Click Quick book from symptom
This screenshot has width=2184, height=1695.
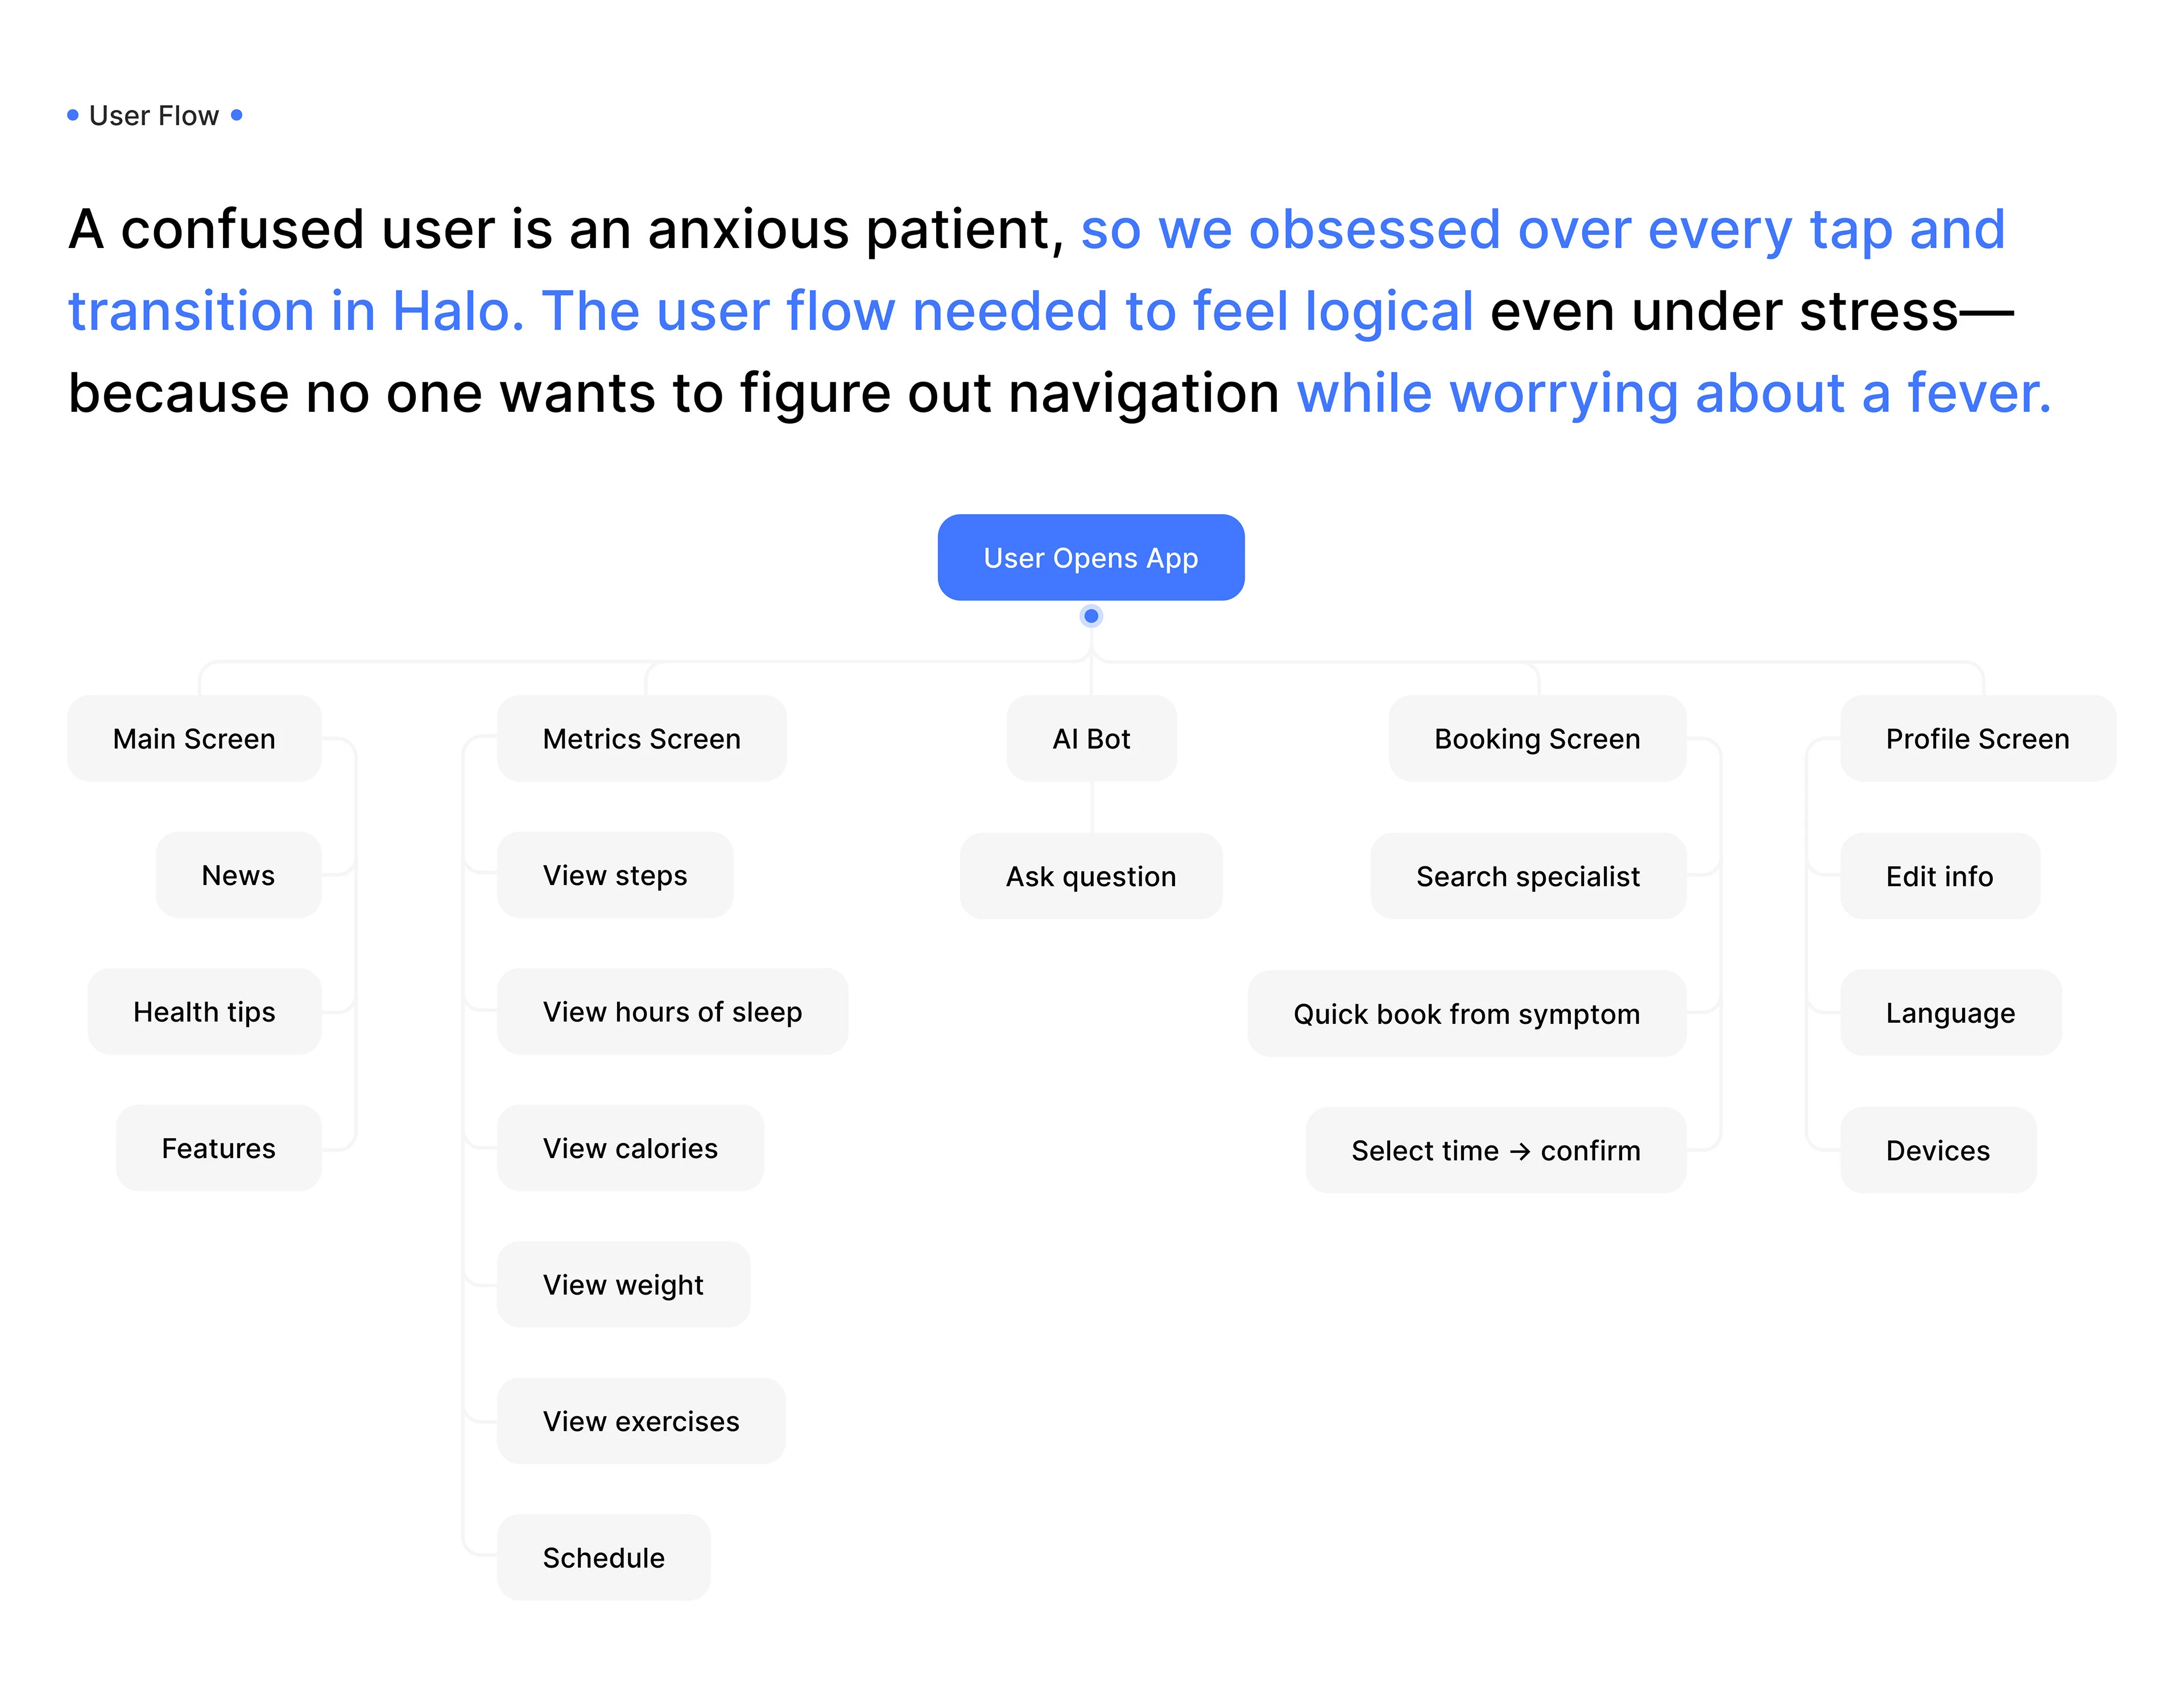[x=1466, y=1014]
